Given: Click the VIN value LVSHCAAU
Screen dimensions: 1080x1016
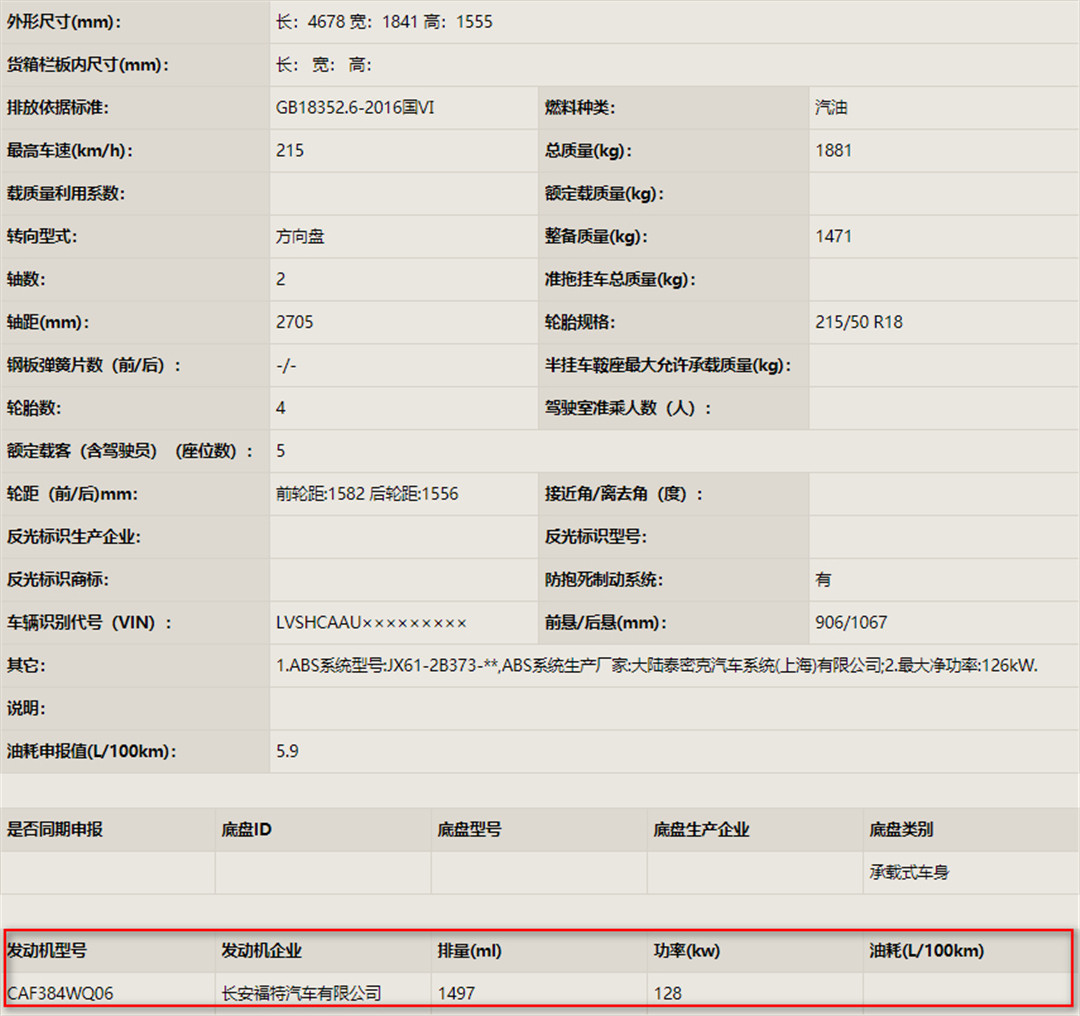Looking at the screenshot, I should (371, 623).
